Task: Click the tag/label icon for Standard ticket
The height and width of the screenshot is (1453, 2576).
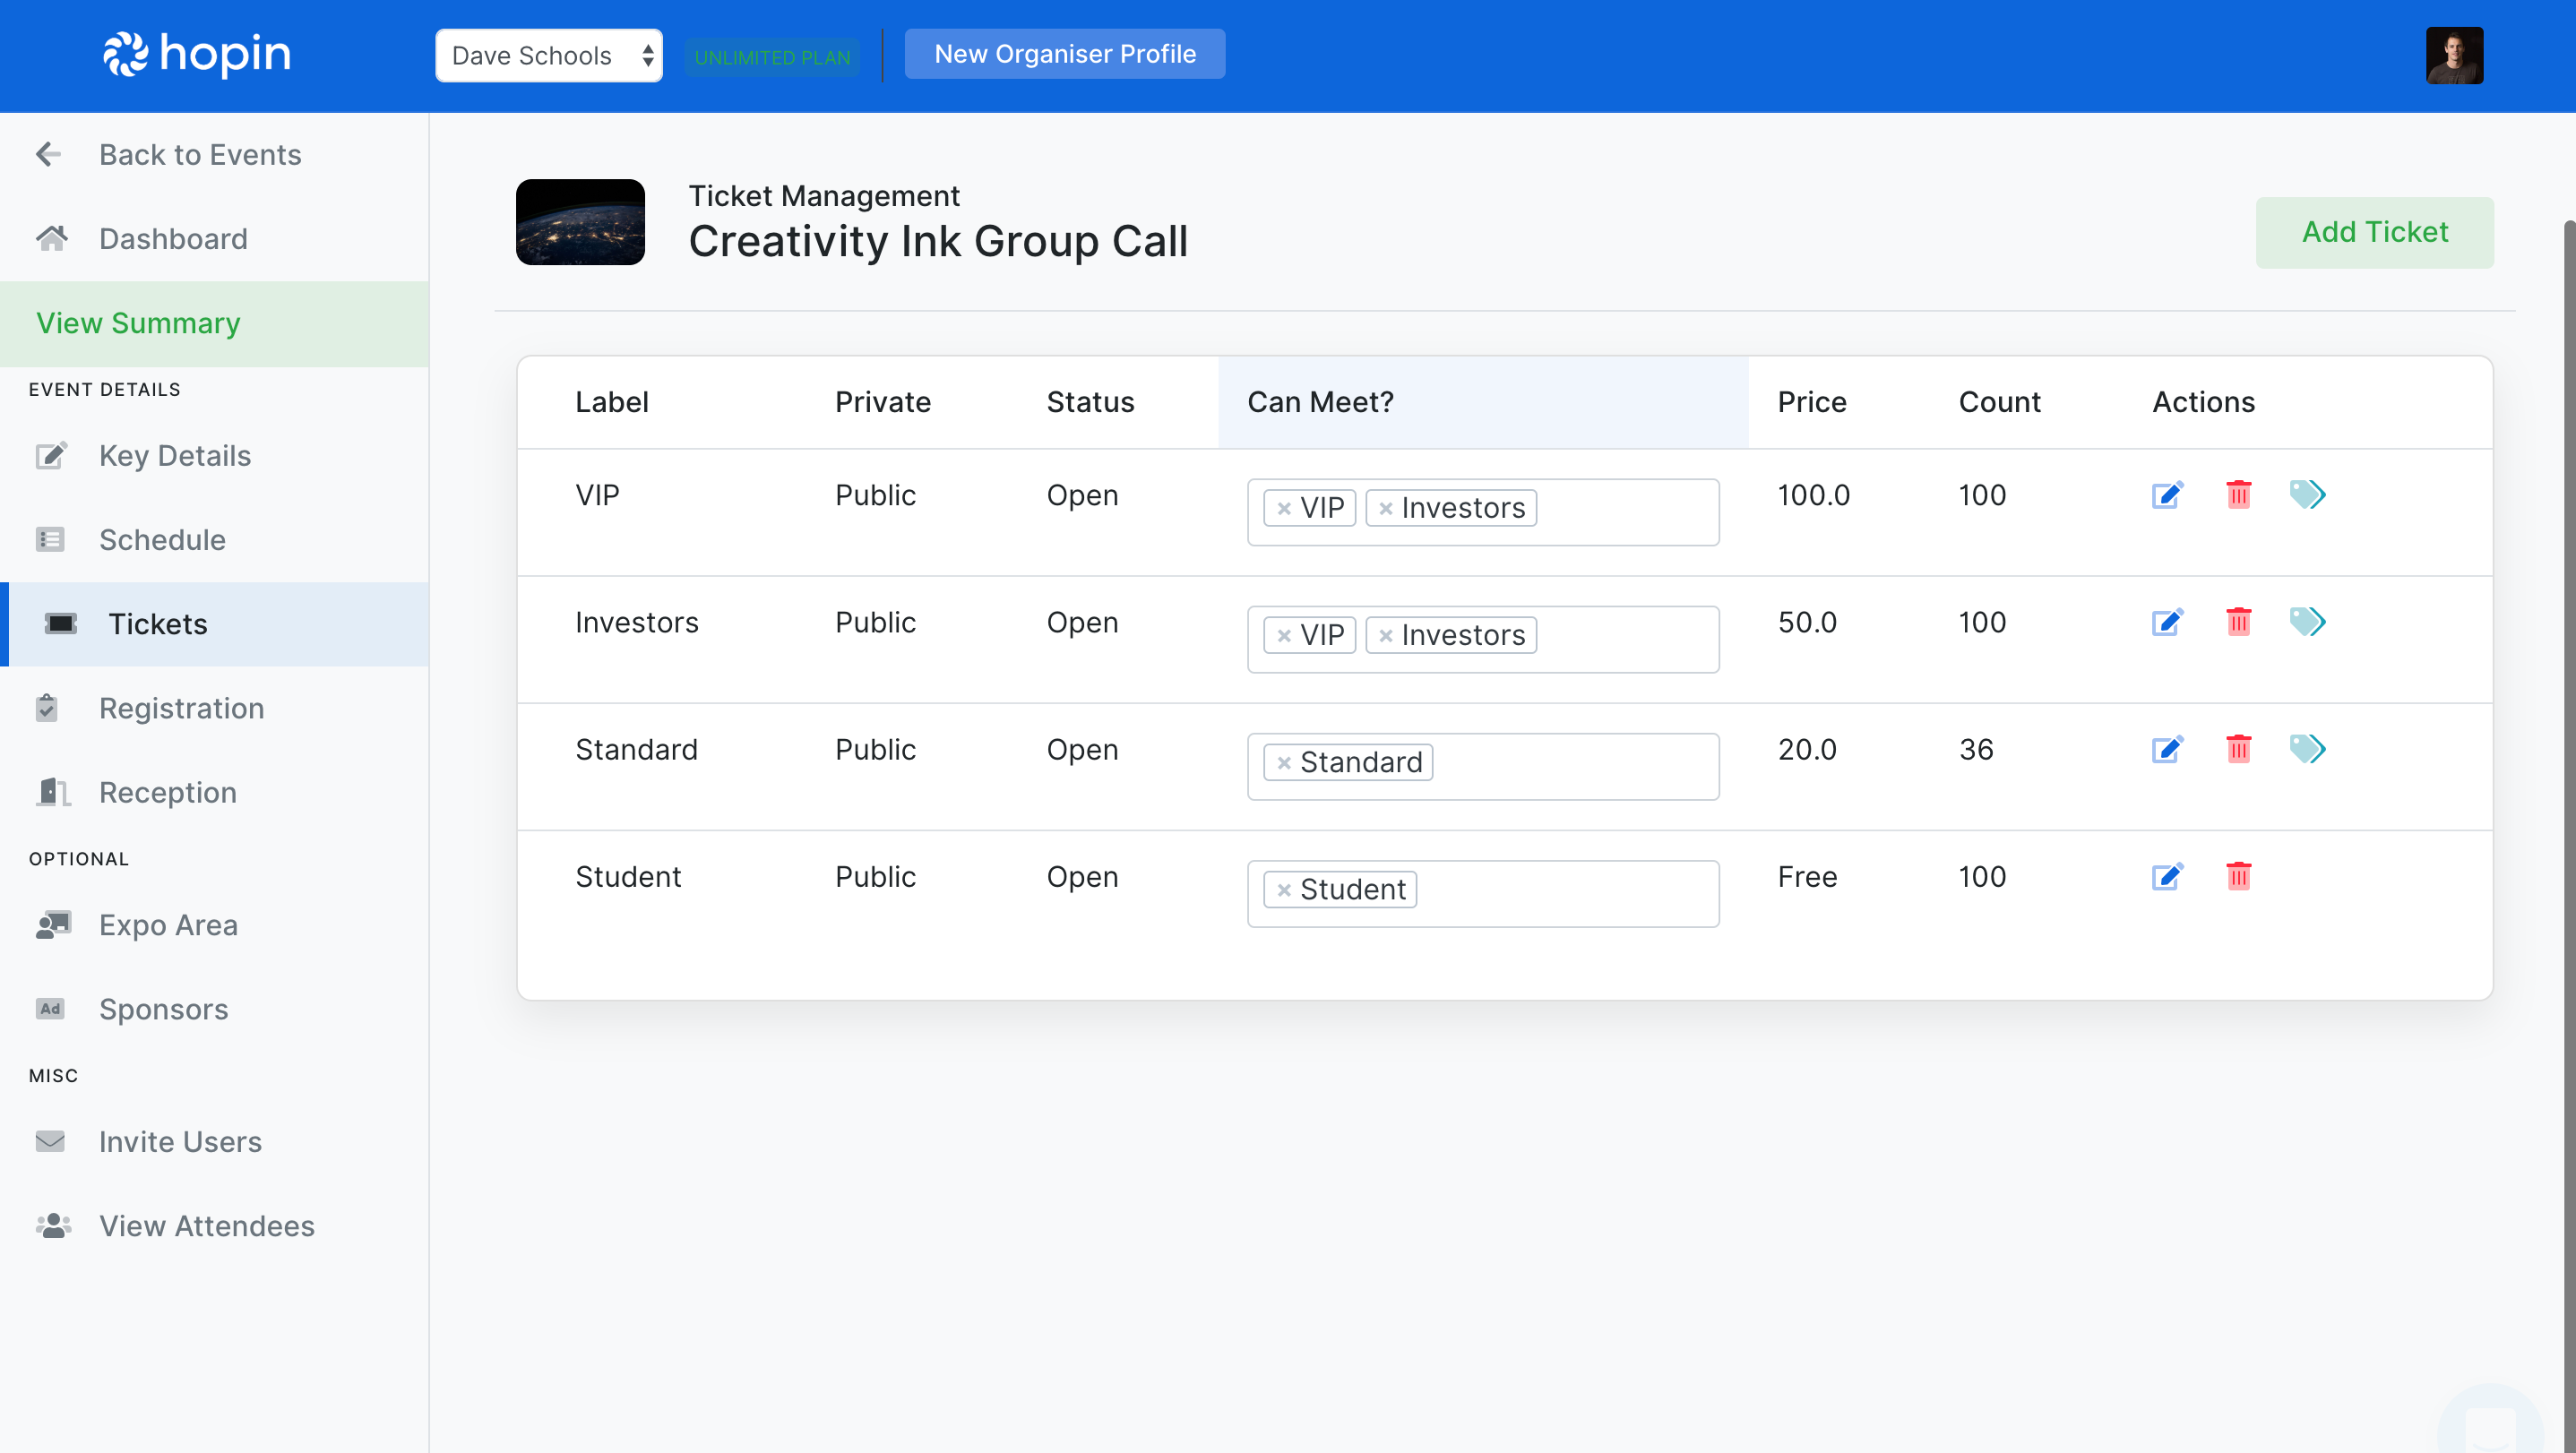Action: (2305, 749)
